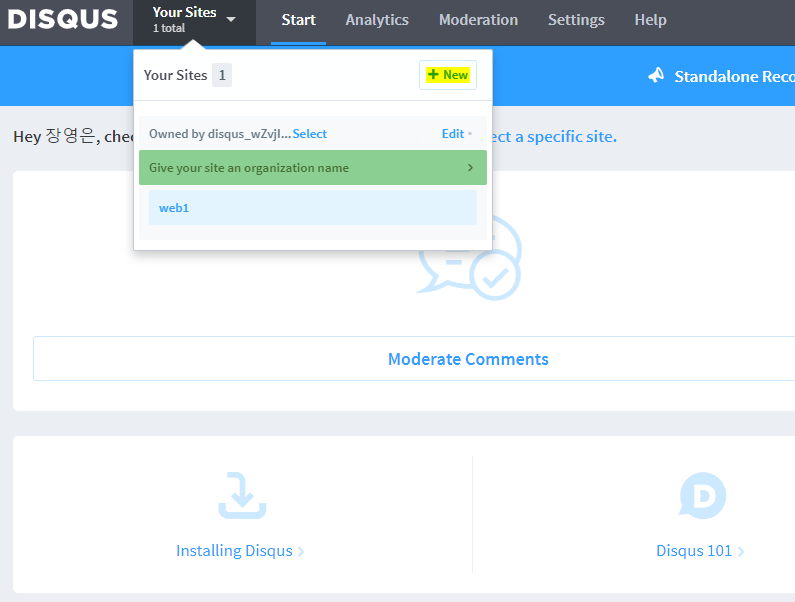795x602 pixels.
Task: Click the Select link for the owner
Action: (x=309, y=134)
